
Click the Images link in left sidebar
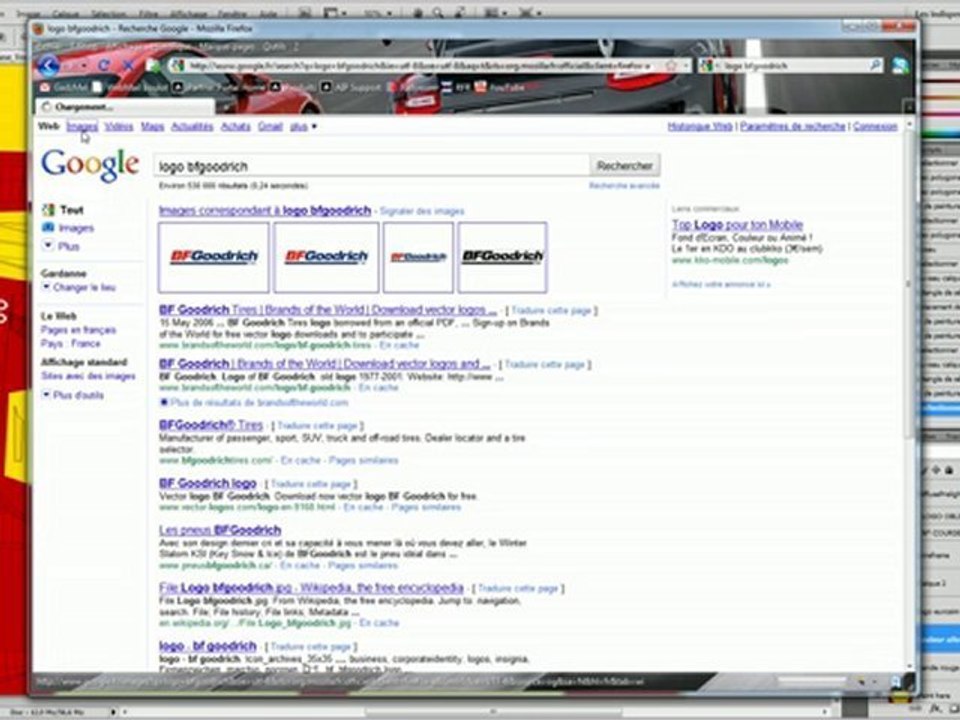pyautogui.click(x=76, y=228)
